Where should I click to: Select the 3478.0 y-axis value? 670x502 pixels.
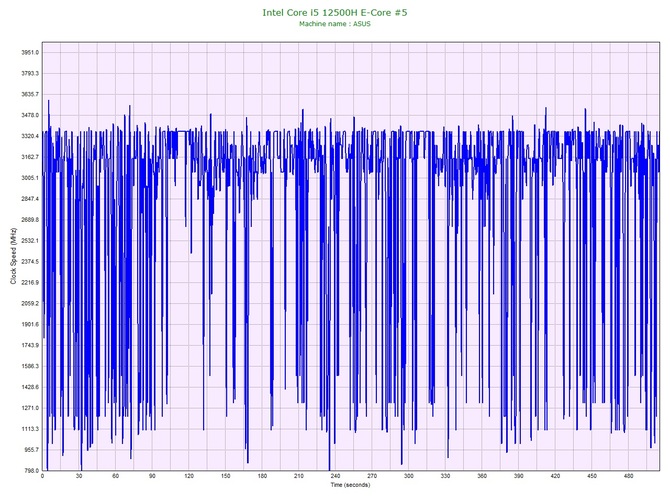pos(30,115)
